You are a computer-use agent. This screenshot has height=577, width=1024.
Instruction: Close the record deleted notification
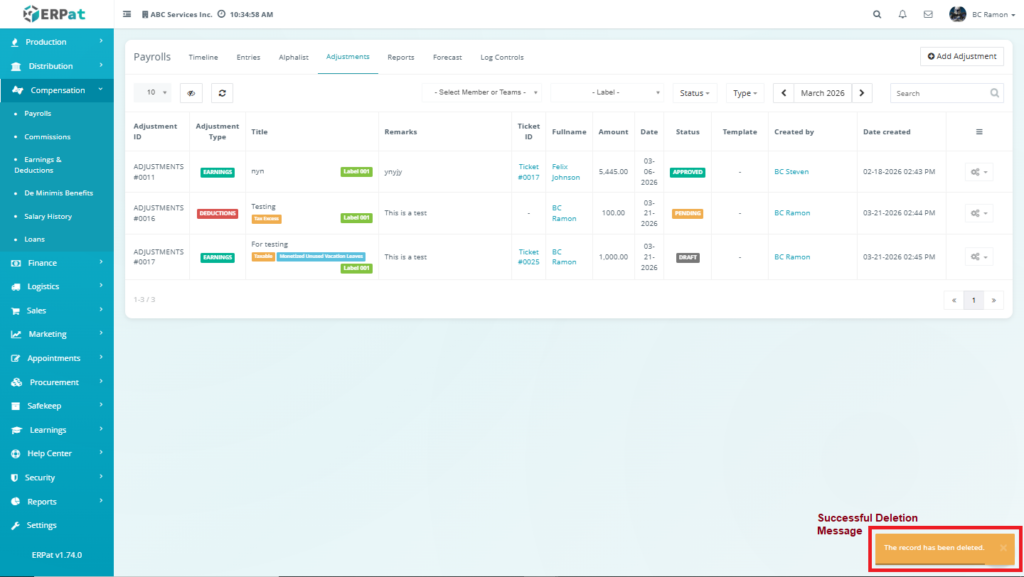coord(1003,548)
